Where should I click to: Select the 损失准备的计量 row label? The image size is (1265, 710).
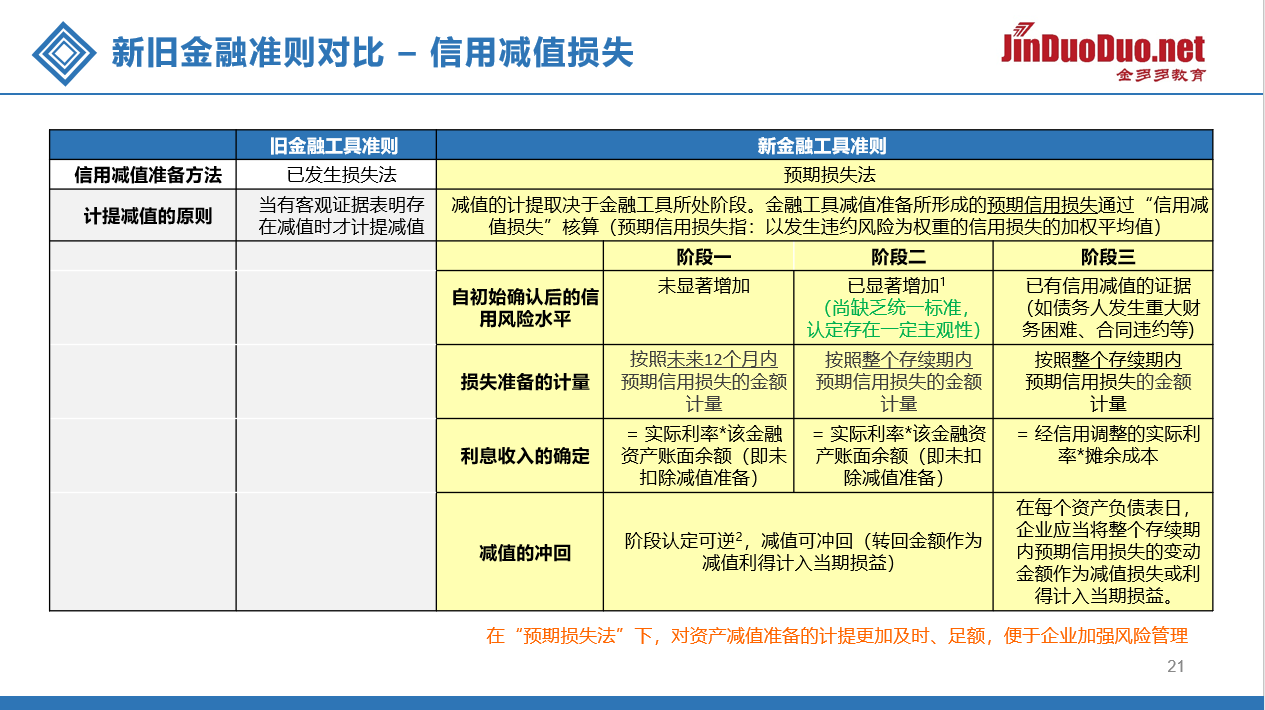(x=519, y=382)
